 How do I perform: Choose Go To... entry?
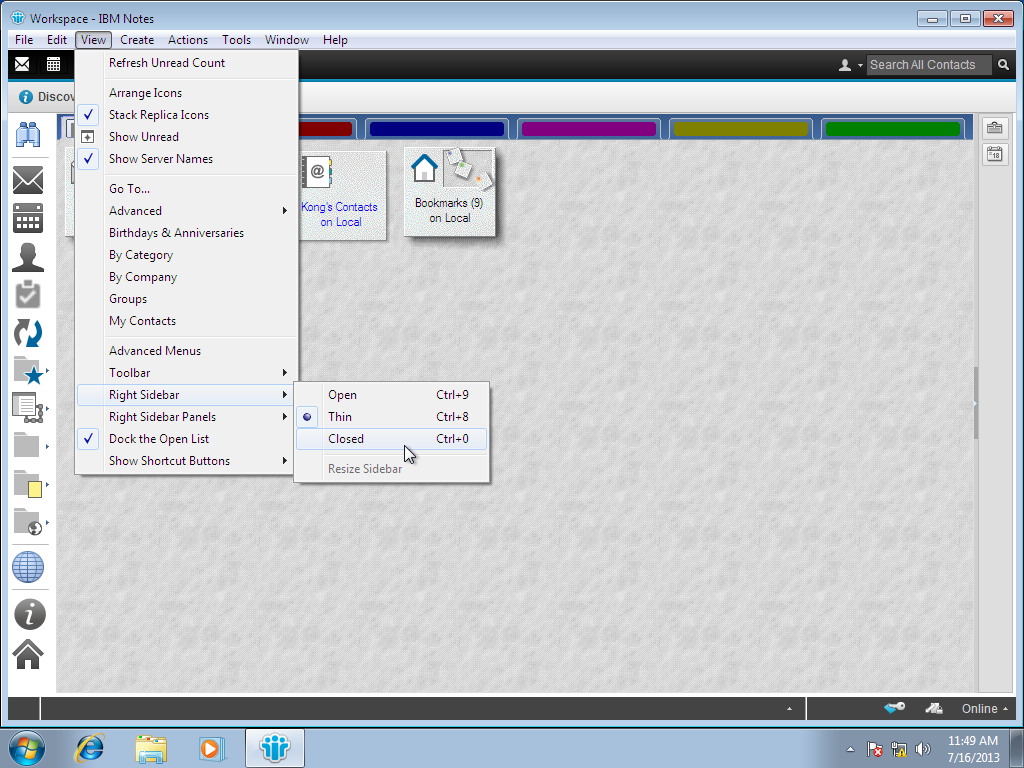[186, 189]
